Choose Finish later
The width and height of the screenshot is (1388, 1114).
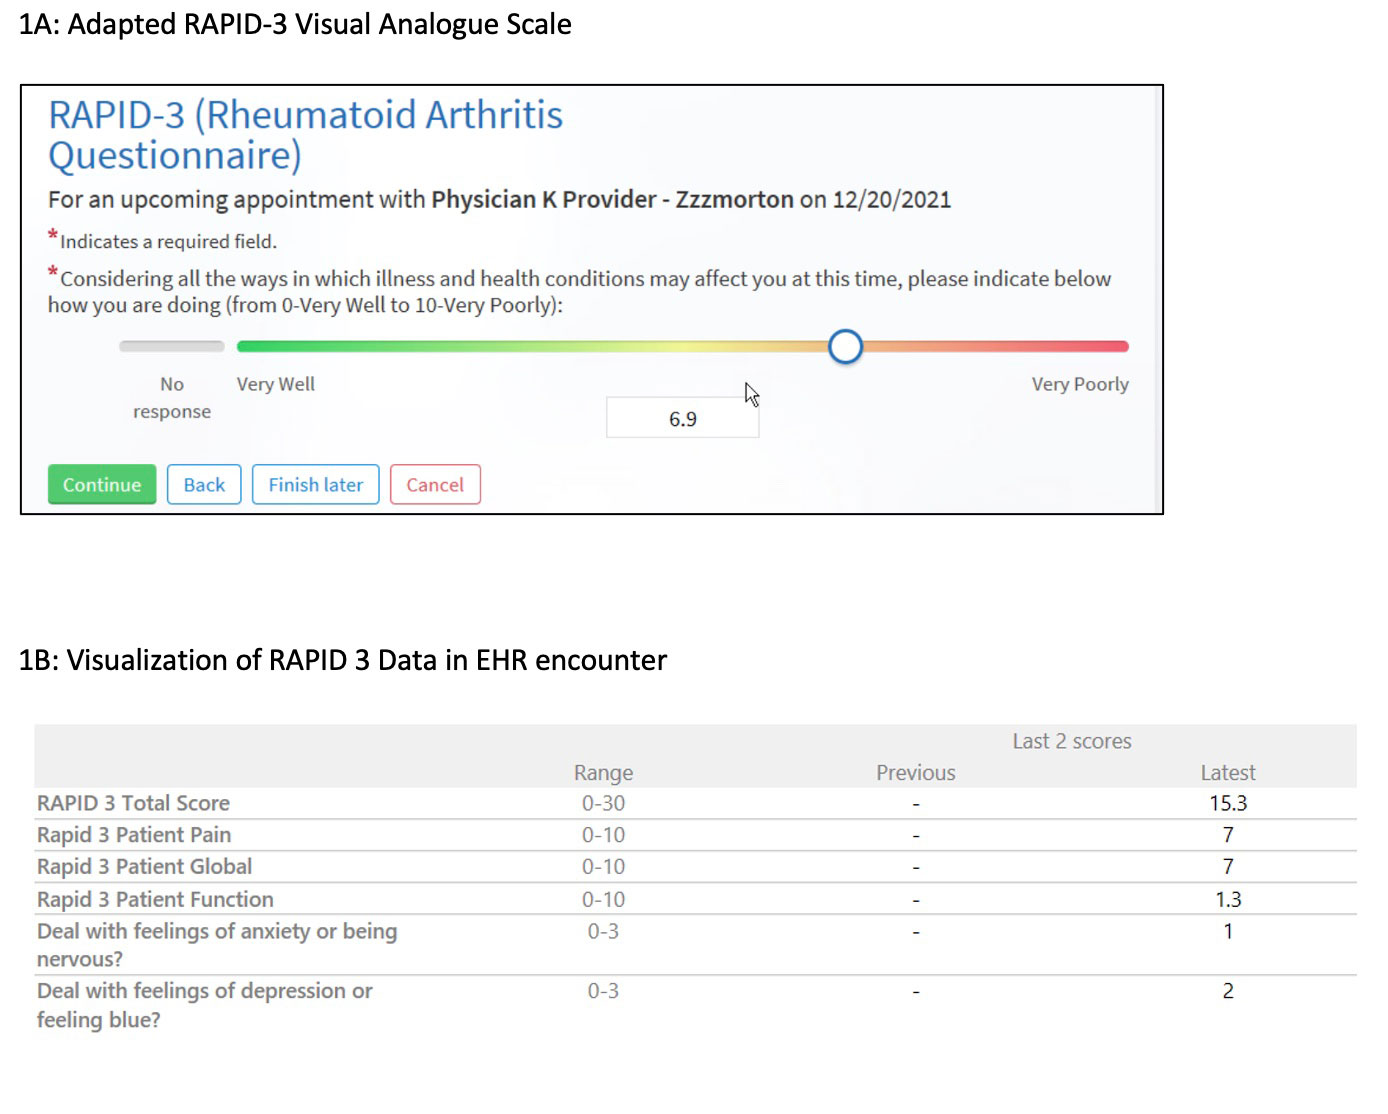pos(315,485)
